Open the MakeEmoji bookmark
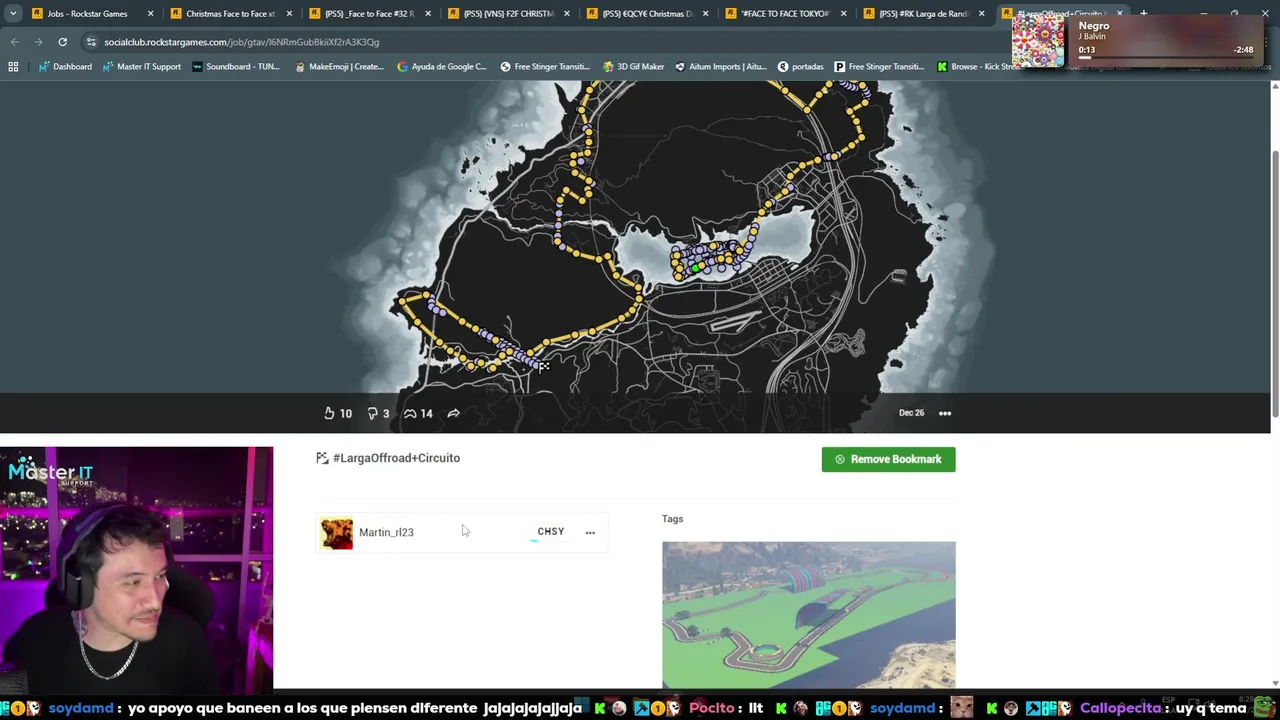This screenshot has width=1280, height=720. [339, 67]
